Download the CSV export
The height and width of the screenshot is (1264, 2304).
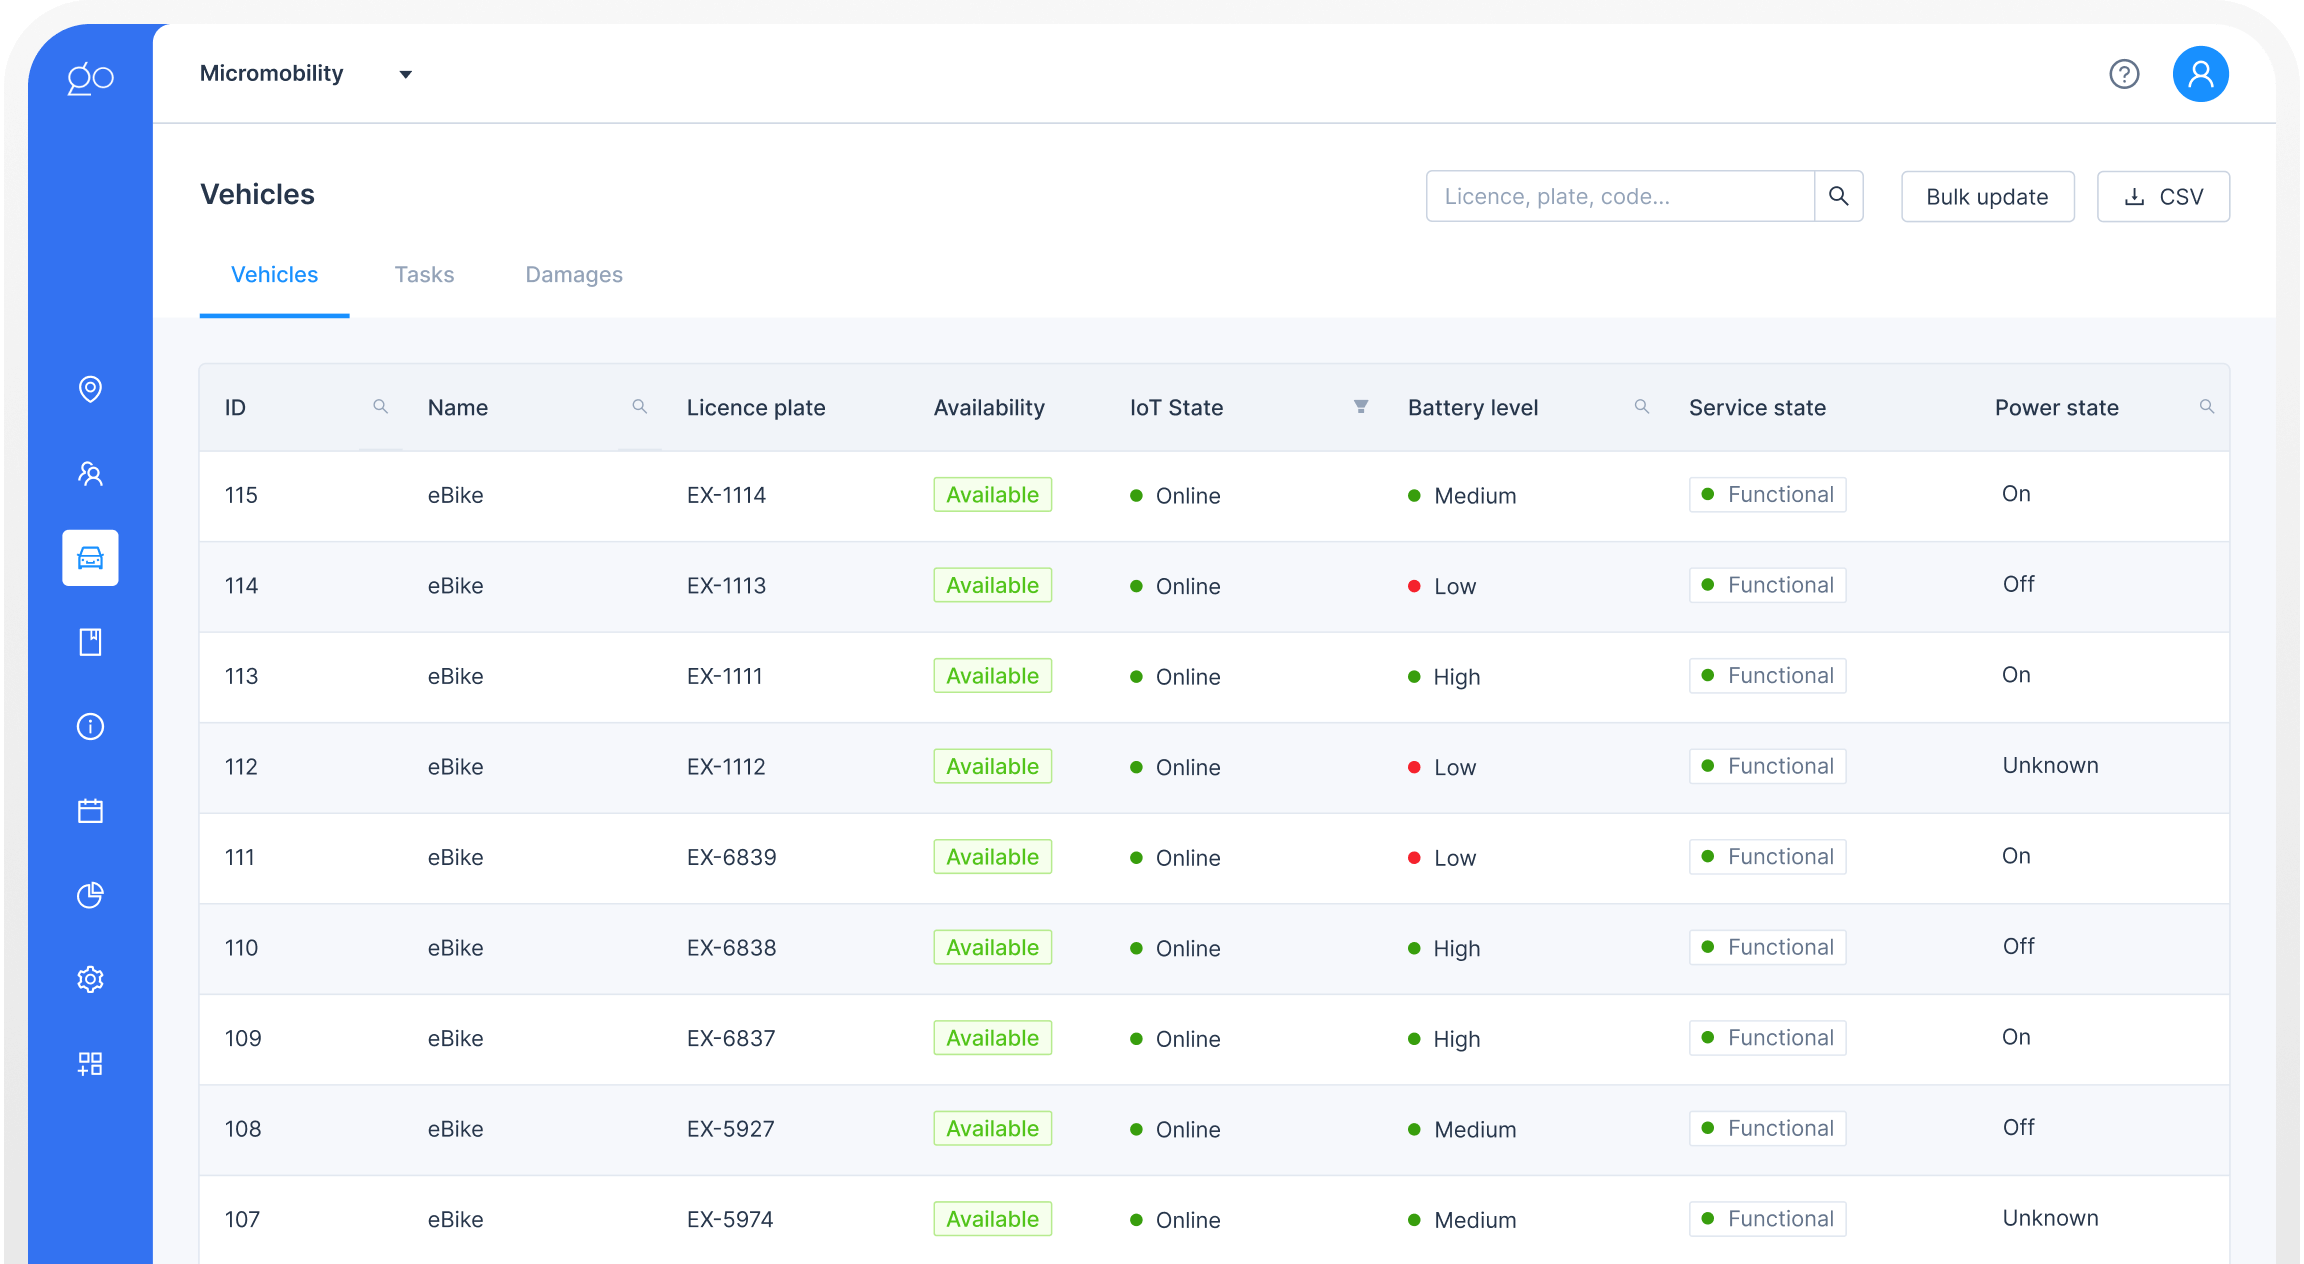(2163, 197)
